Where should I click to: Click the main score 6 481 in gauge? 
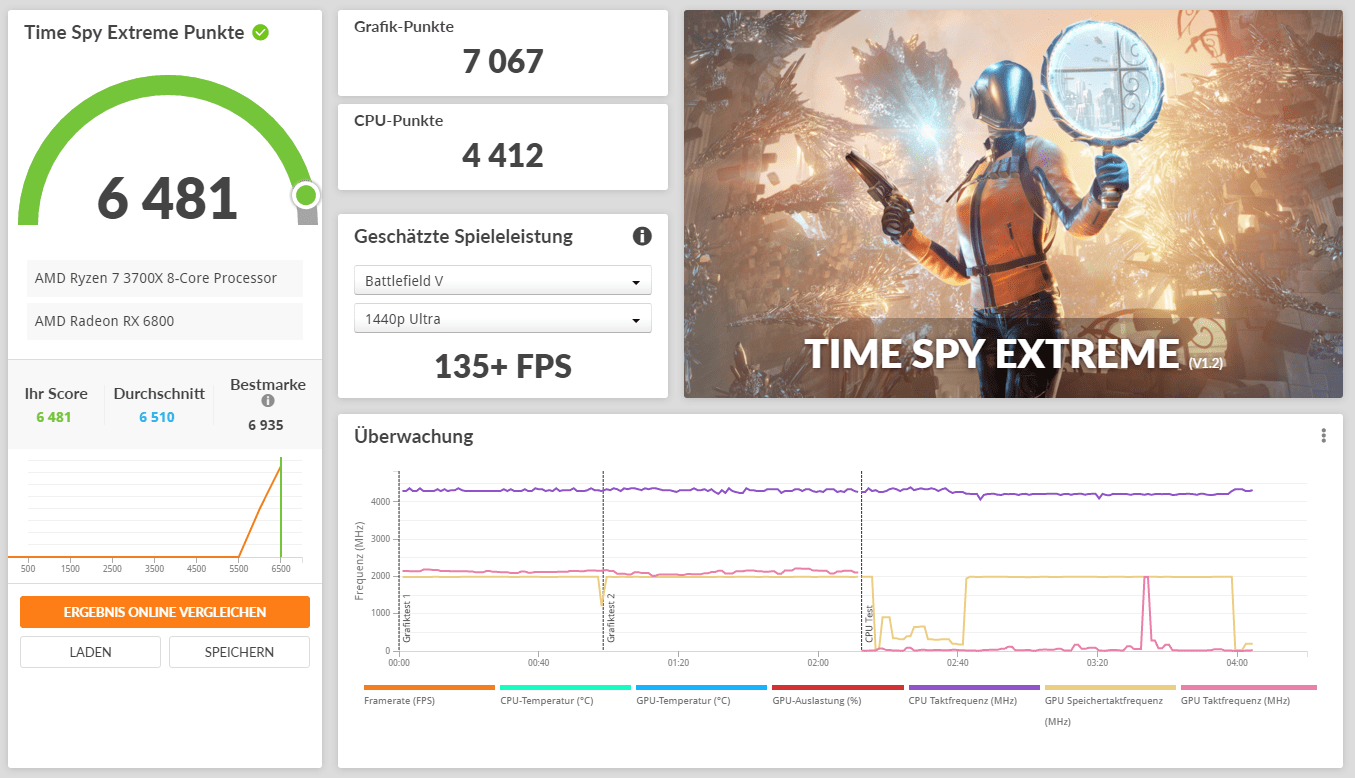tap(167, 198)
